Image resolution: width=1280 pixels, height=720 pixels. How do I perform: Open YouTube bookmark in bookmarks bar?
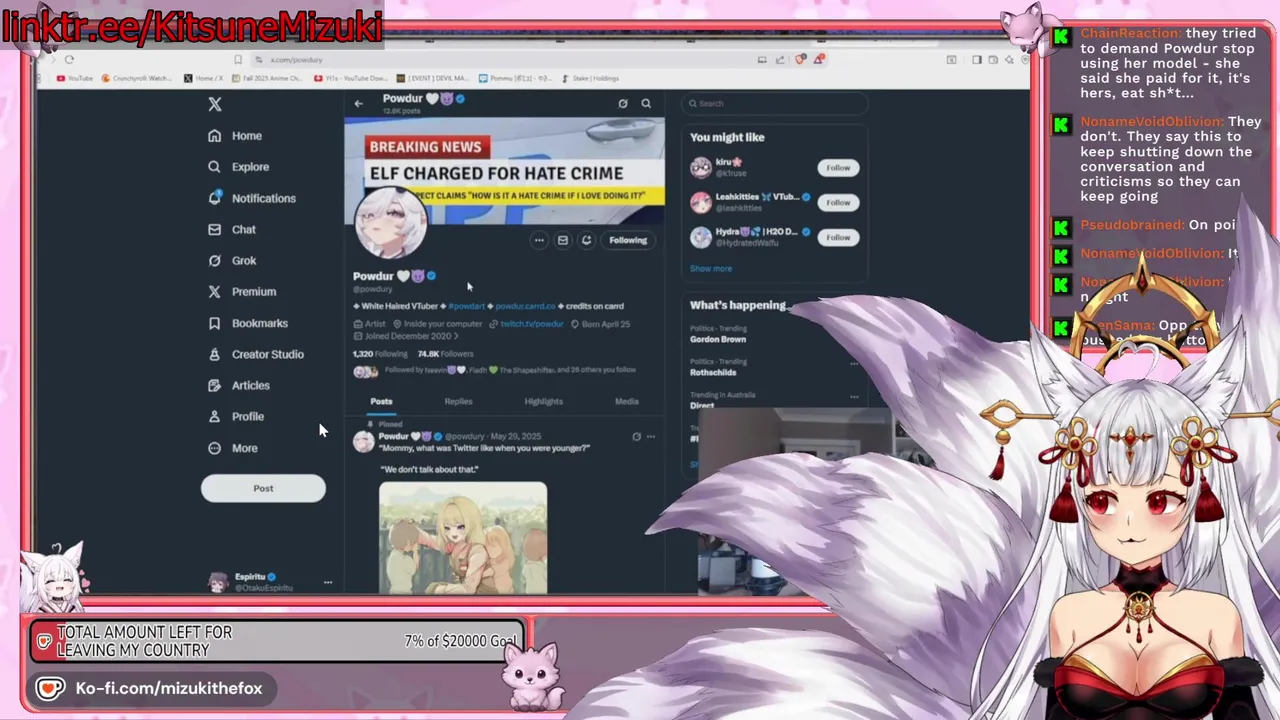pos(75,78)
